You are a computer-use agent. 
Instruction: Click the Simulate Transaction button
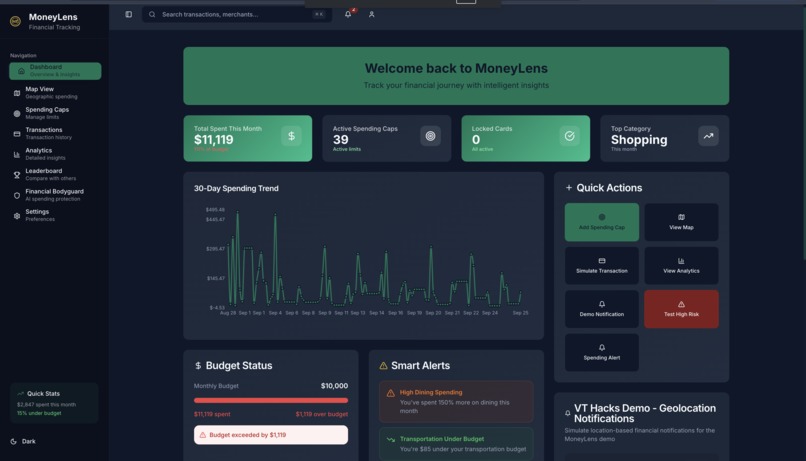(x=602, y=266)
